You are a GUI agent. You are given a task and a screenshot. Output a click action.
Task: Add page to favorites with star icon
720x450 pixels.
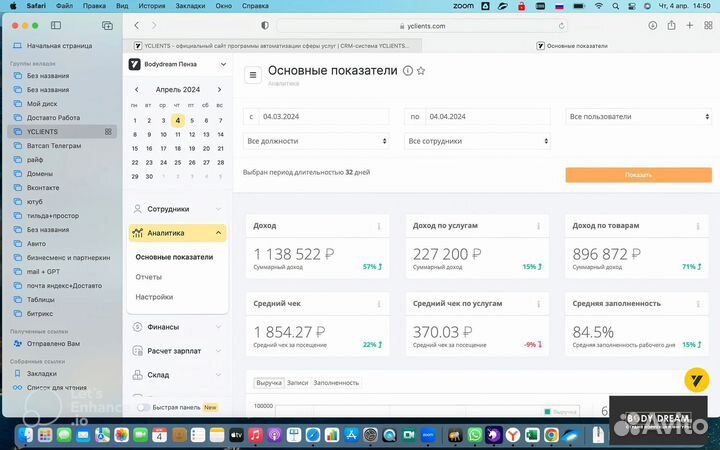421,71
